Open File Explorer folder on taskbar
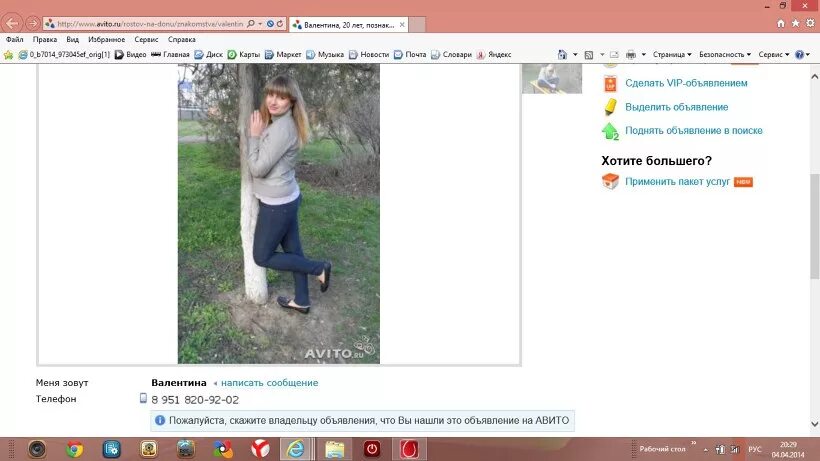 coord(335,449)
